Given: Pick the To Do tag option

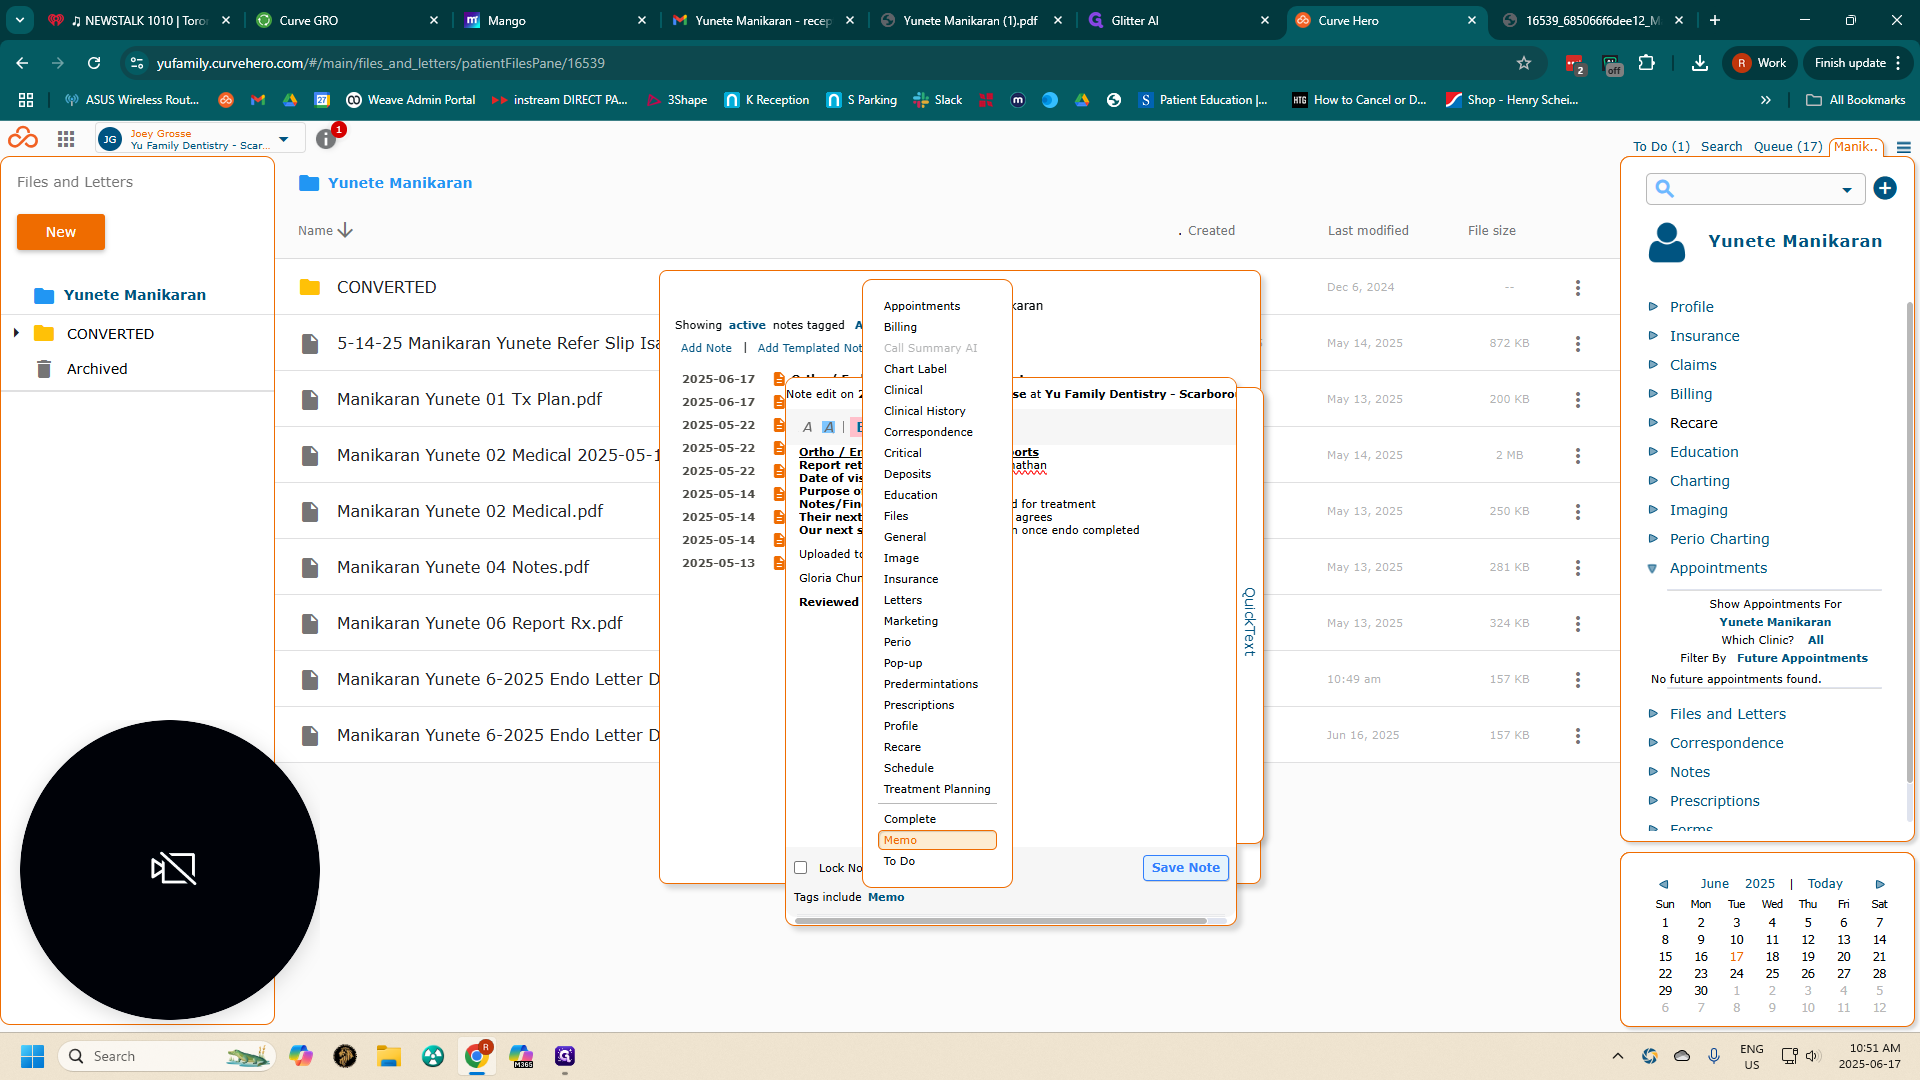Looking at the screenshot, I should [899, 861].
